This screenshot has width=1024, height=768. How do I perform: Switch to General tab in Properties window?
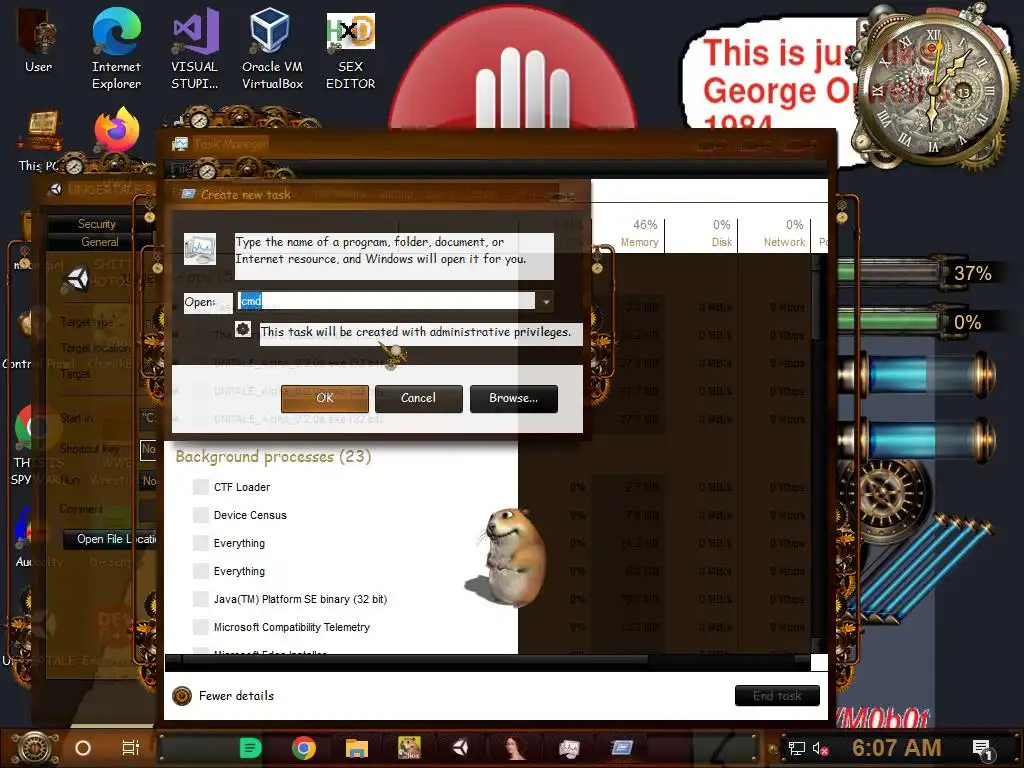[99, 242]
